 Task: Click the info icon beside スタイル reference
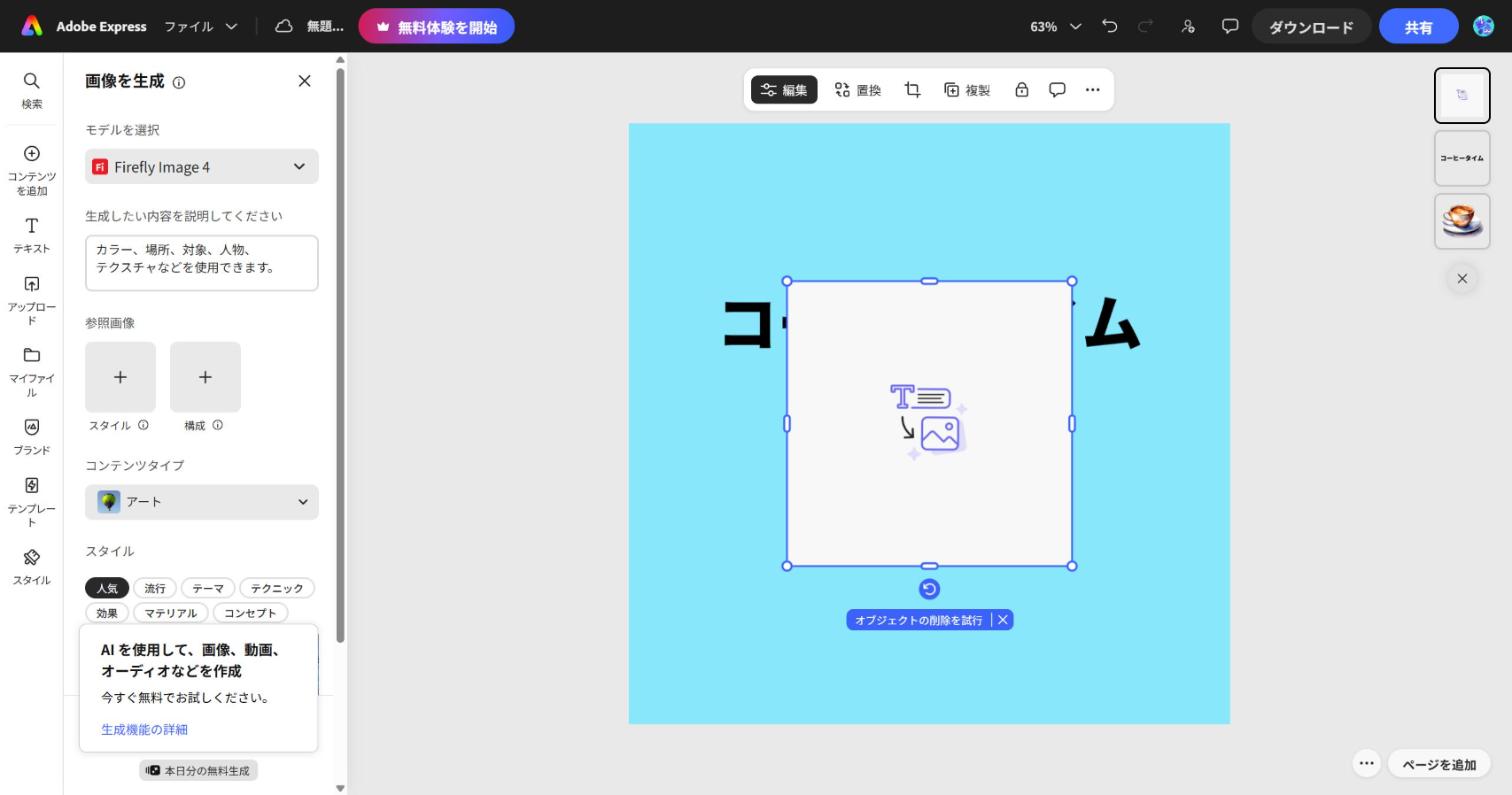tap(143, 425)
